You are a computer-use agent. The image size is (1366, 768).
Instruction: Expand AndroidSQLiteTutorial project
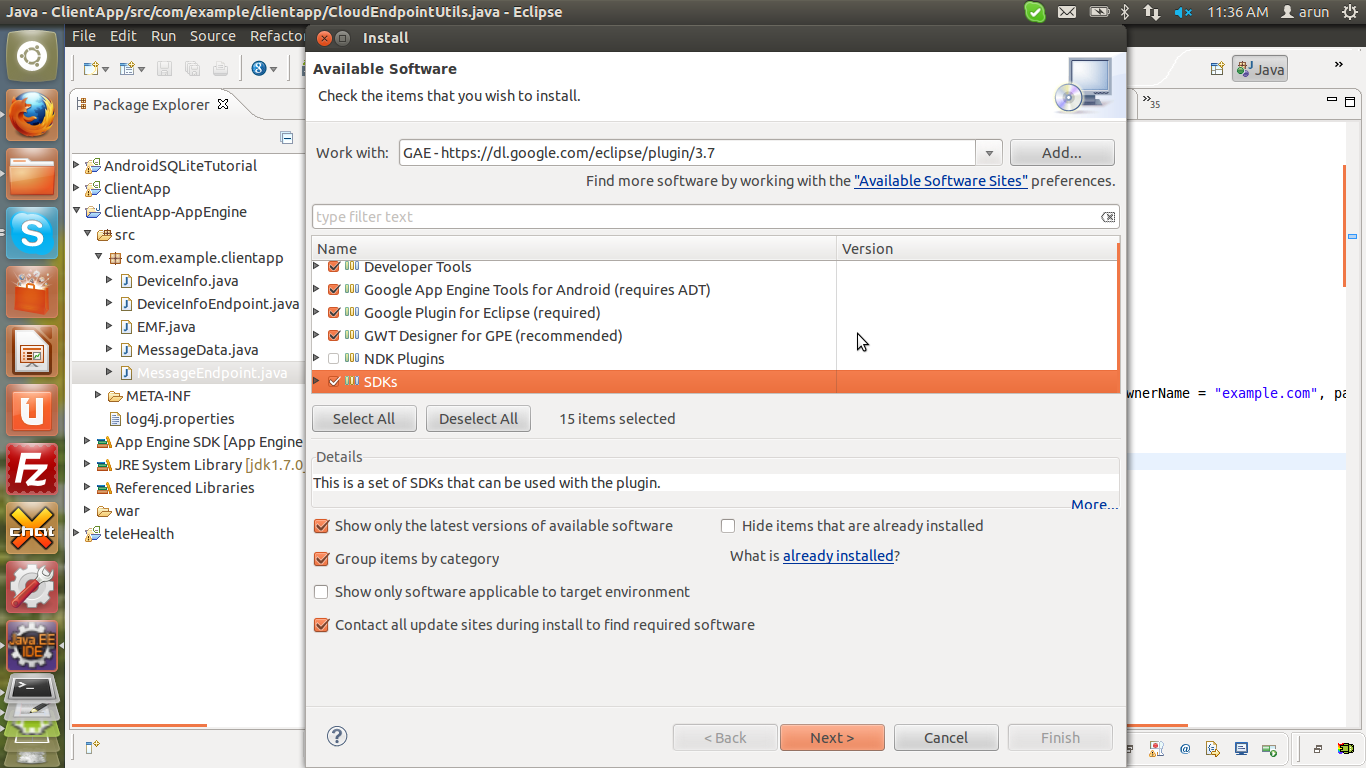click(77, 165)
